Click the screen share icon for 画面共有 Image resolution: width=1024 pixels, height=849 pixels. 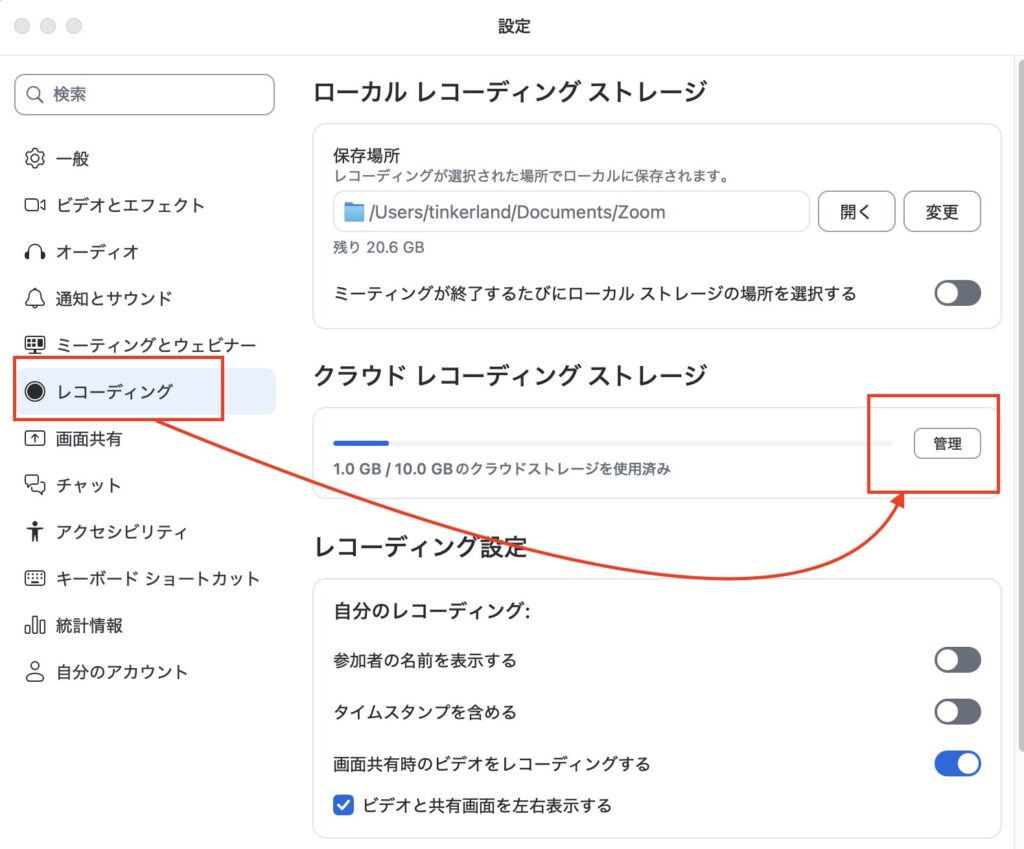click(x=35, y=438)
